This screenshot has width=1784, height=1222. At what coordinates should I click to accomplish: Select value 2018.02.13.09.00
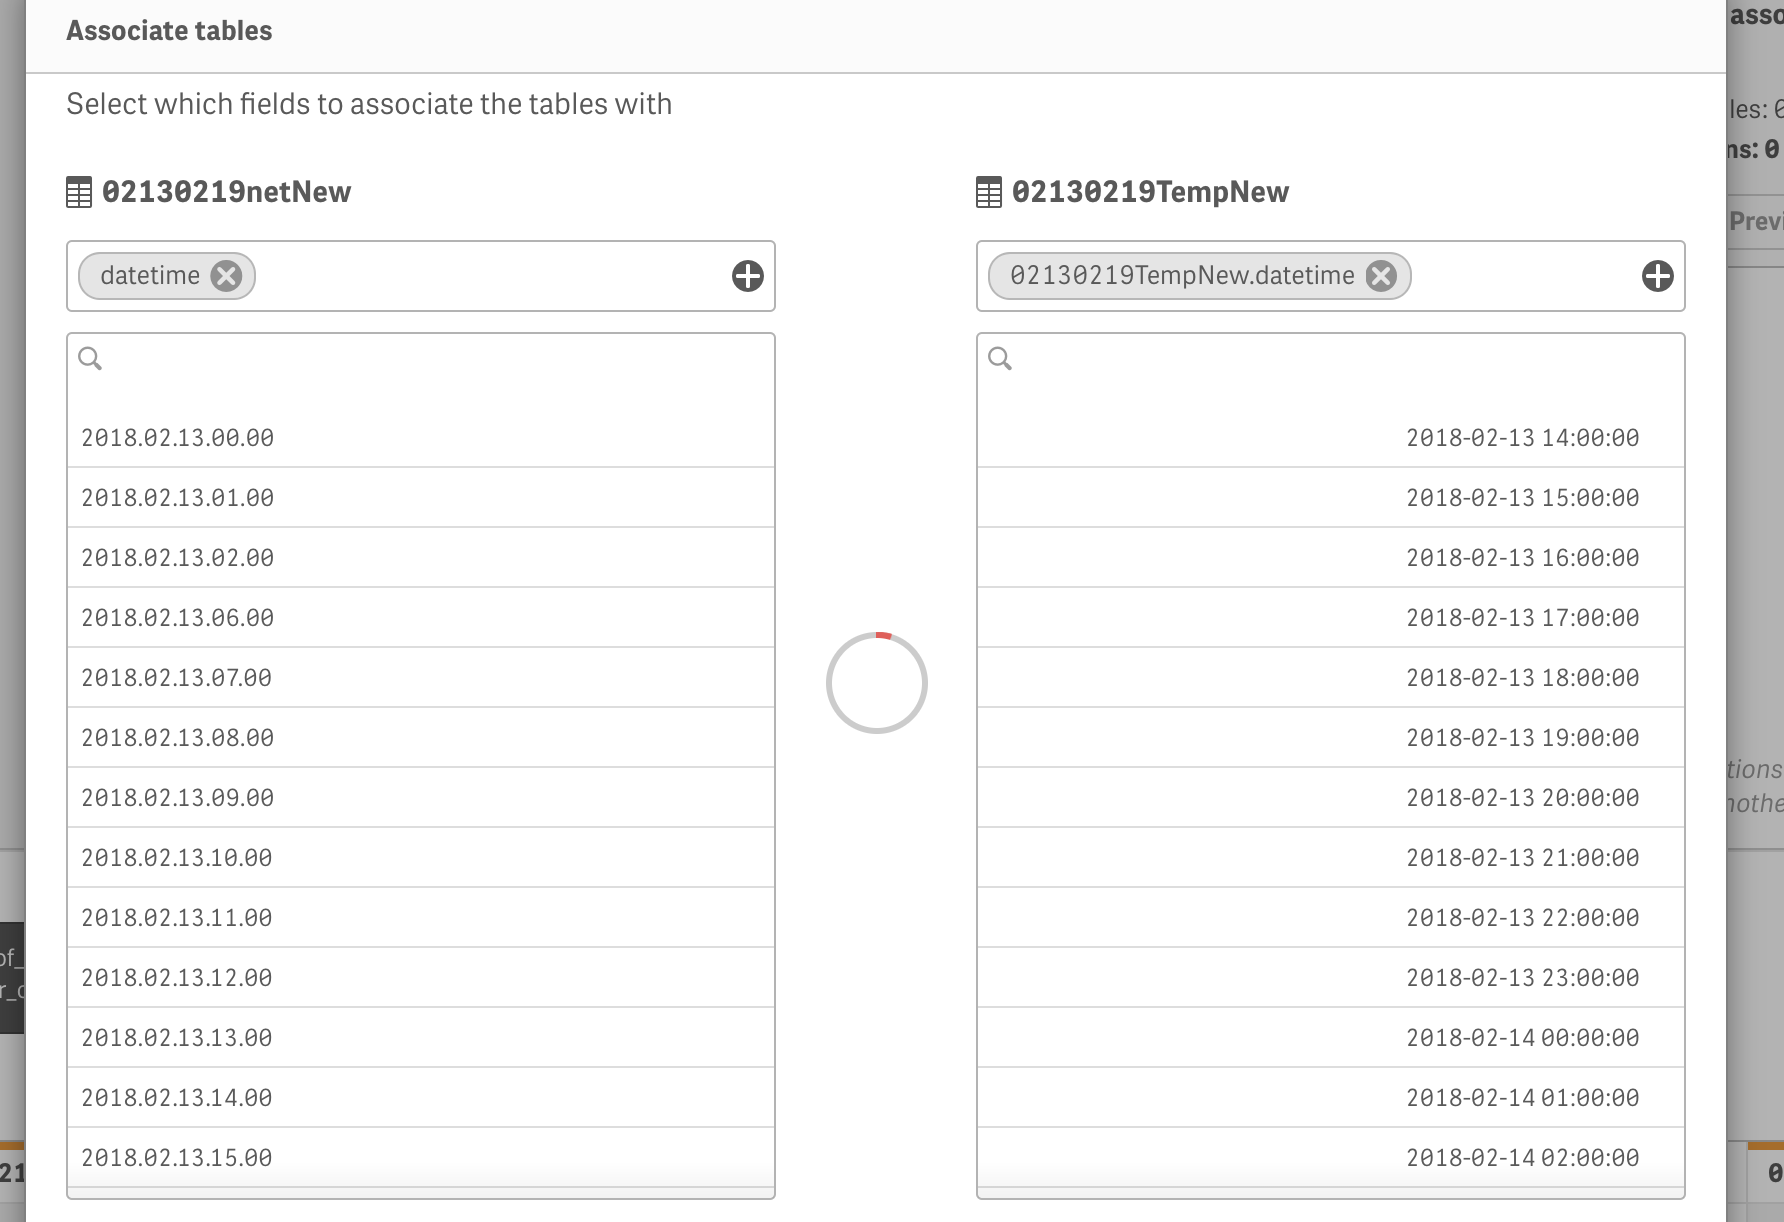(421, 798)
